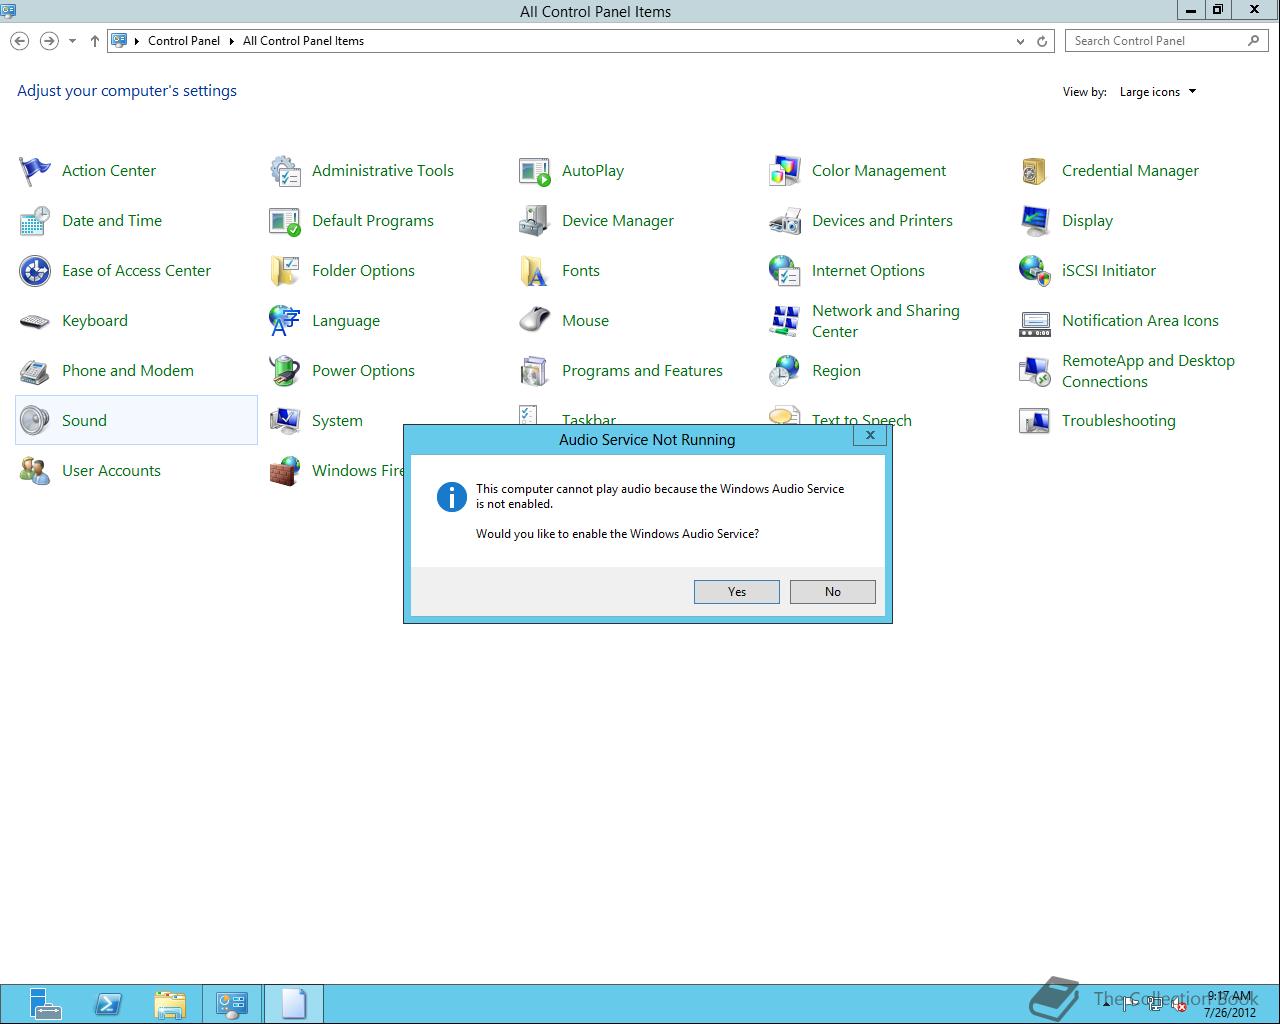Launch the AutoPlay icon
The width and height of the screenshot is (1280, 1024).
[x=535, y=171]
